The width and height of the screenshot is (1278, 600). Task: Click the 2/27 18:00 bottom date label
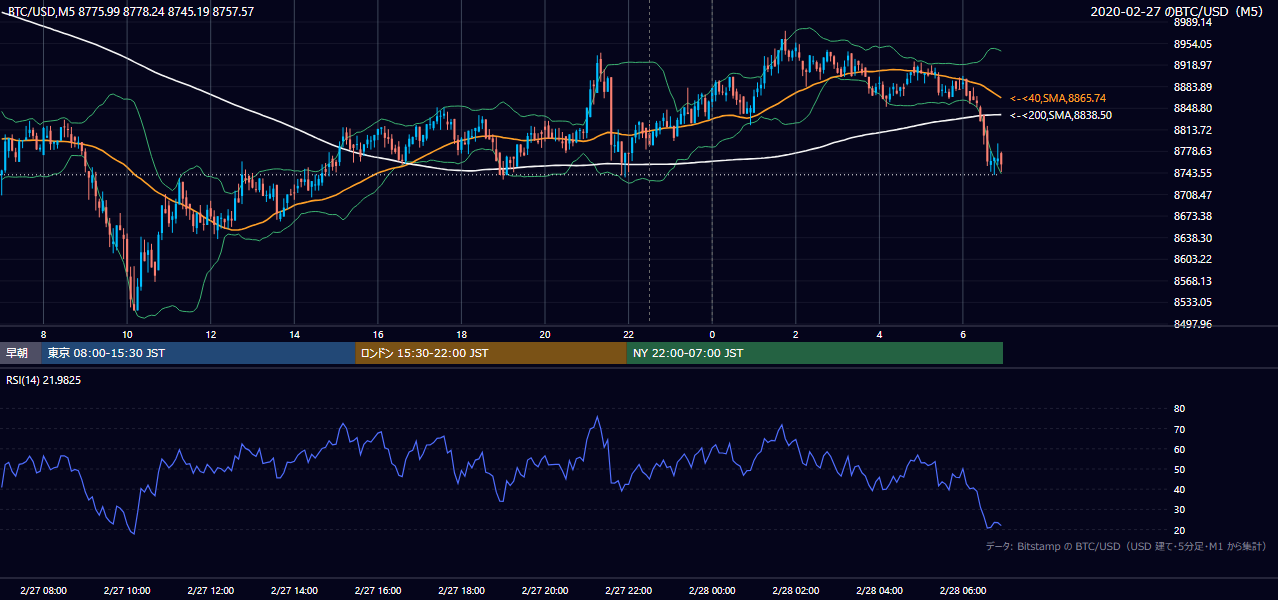(461, 590)
